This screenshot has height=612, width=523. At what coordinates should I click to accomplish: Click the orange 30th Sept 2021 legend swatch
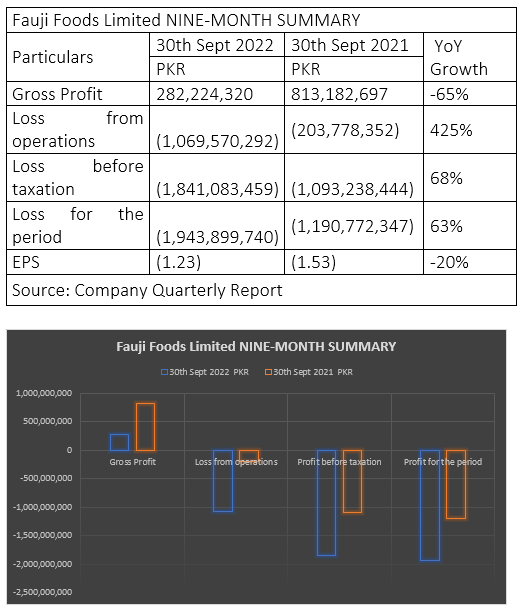[269, 372]
